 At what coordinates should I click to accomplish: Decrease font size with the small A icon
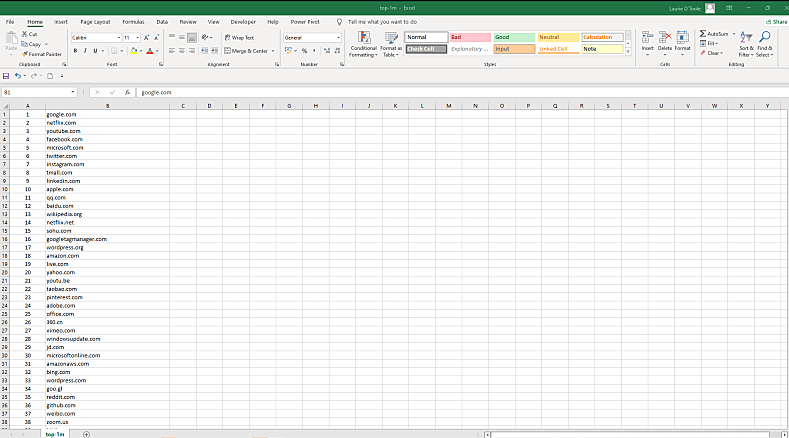pyautogui.click(x=156, y=38)
